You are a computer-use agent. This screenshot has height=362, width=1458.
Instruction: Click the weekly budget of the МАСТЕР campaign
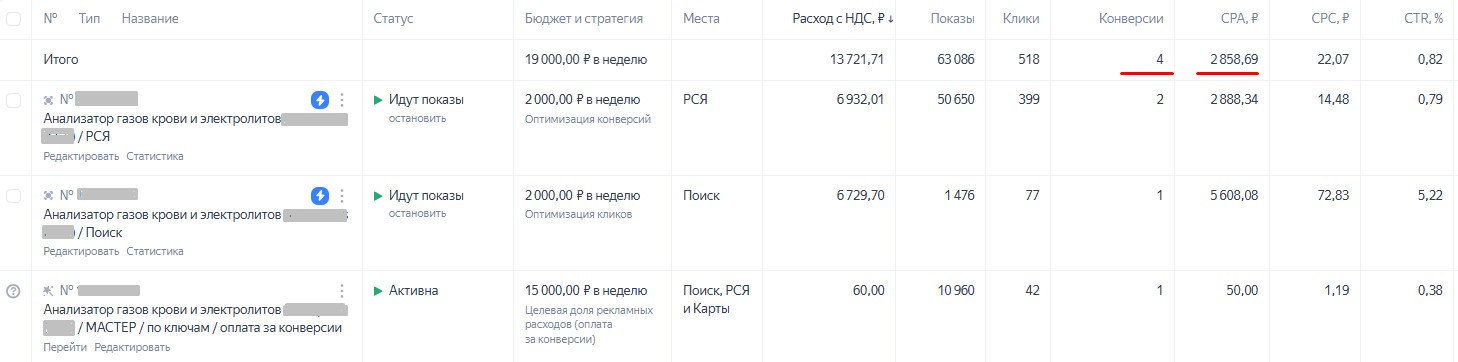click(x=586, y=291)
